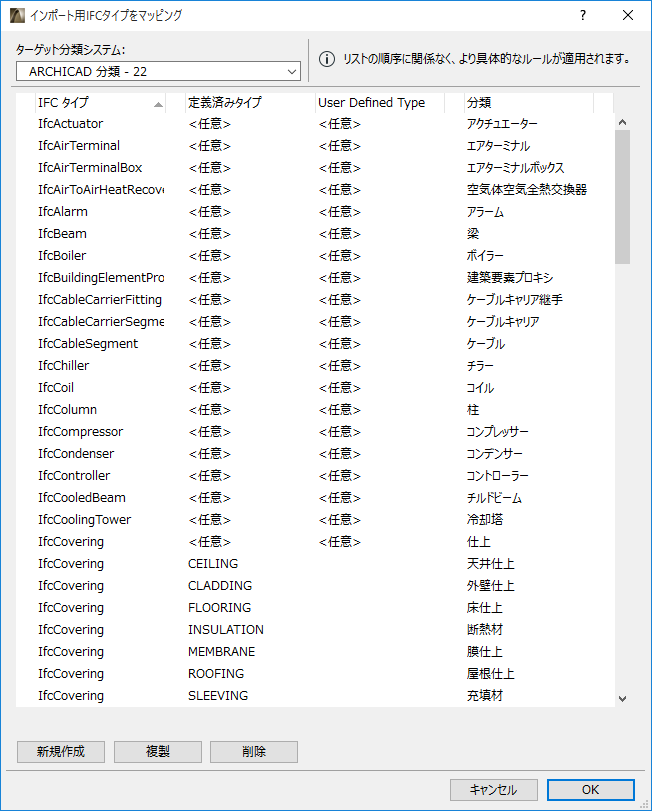This screenshot has height=811, width=652.
Task: Select the IfcCooledBeam row
Action: (315, 498)
